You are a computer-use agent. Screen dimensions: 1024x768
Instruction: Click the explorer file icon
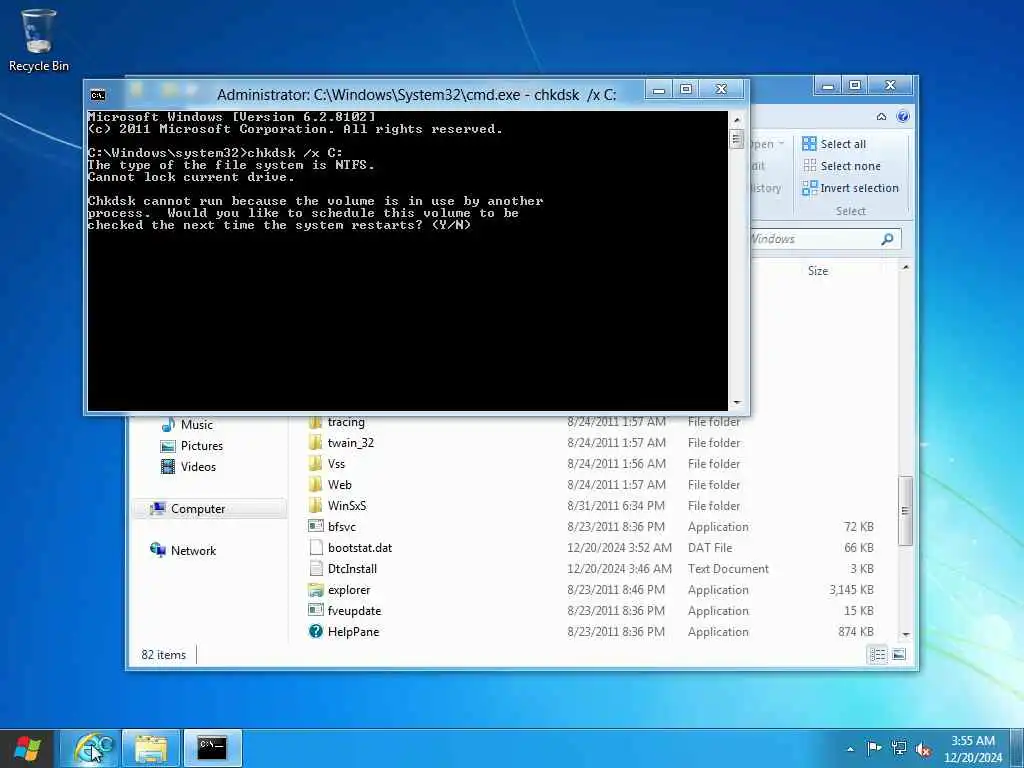tap(315, 590)
